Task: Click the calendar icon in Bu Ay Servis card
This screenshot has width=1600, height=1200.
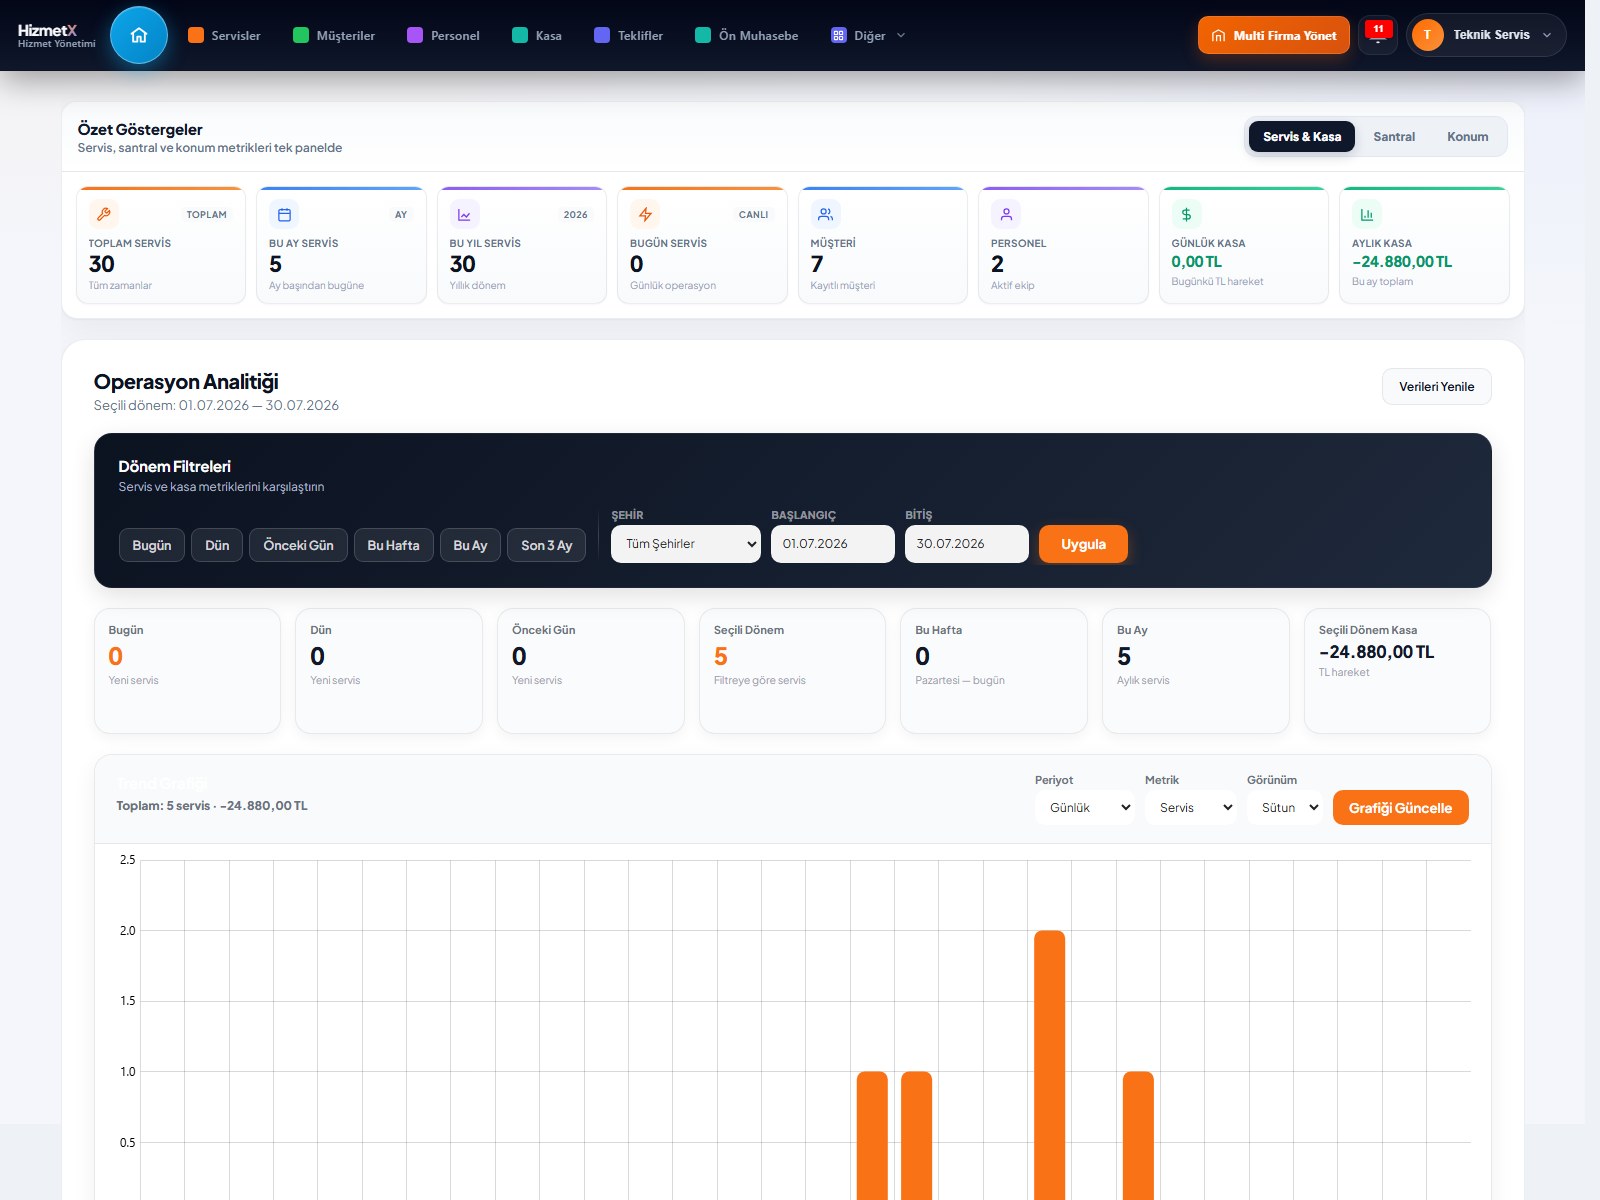Action: 284,214
